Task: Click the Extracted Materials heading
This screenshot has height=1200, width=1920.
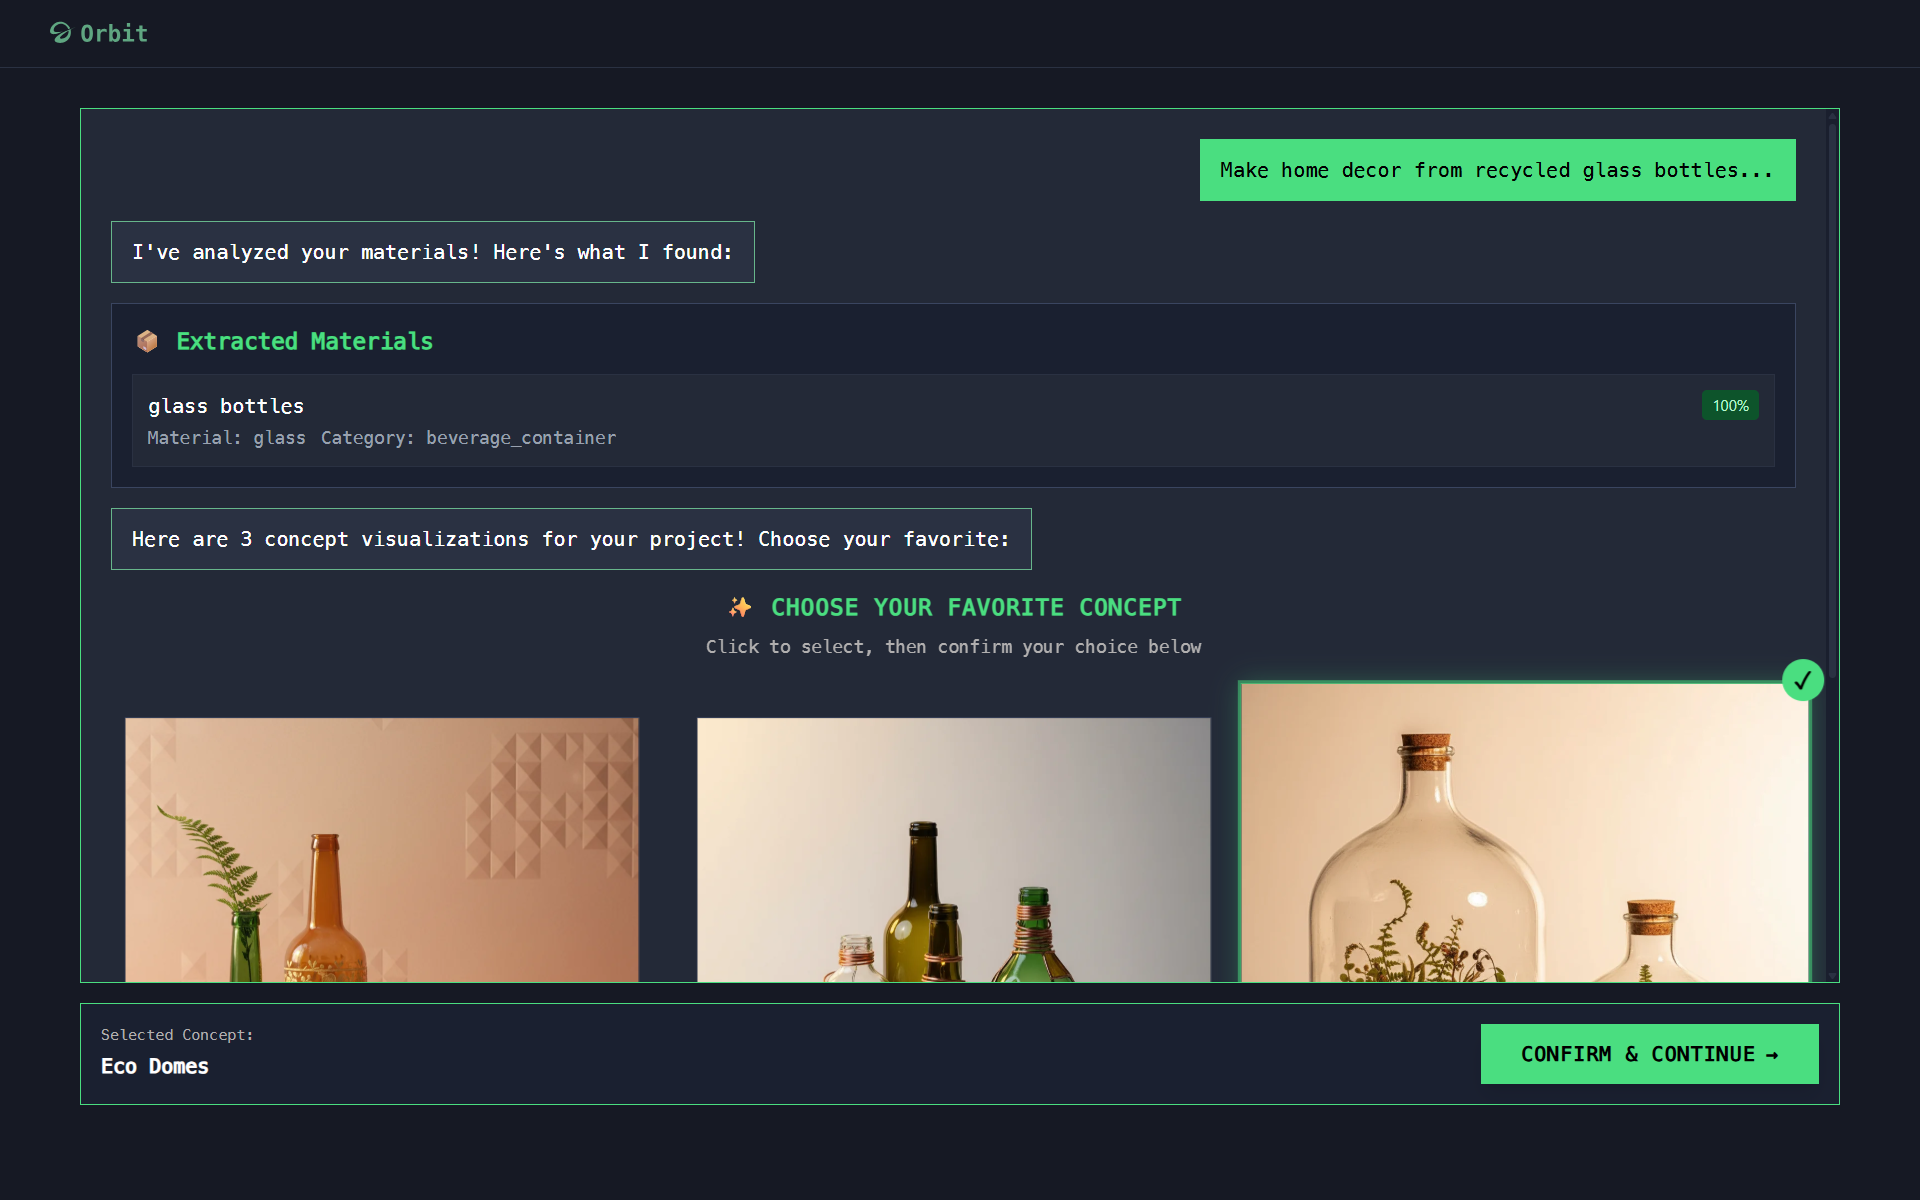Action: (304, 342)
